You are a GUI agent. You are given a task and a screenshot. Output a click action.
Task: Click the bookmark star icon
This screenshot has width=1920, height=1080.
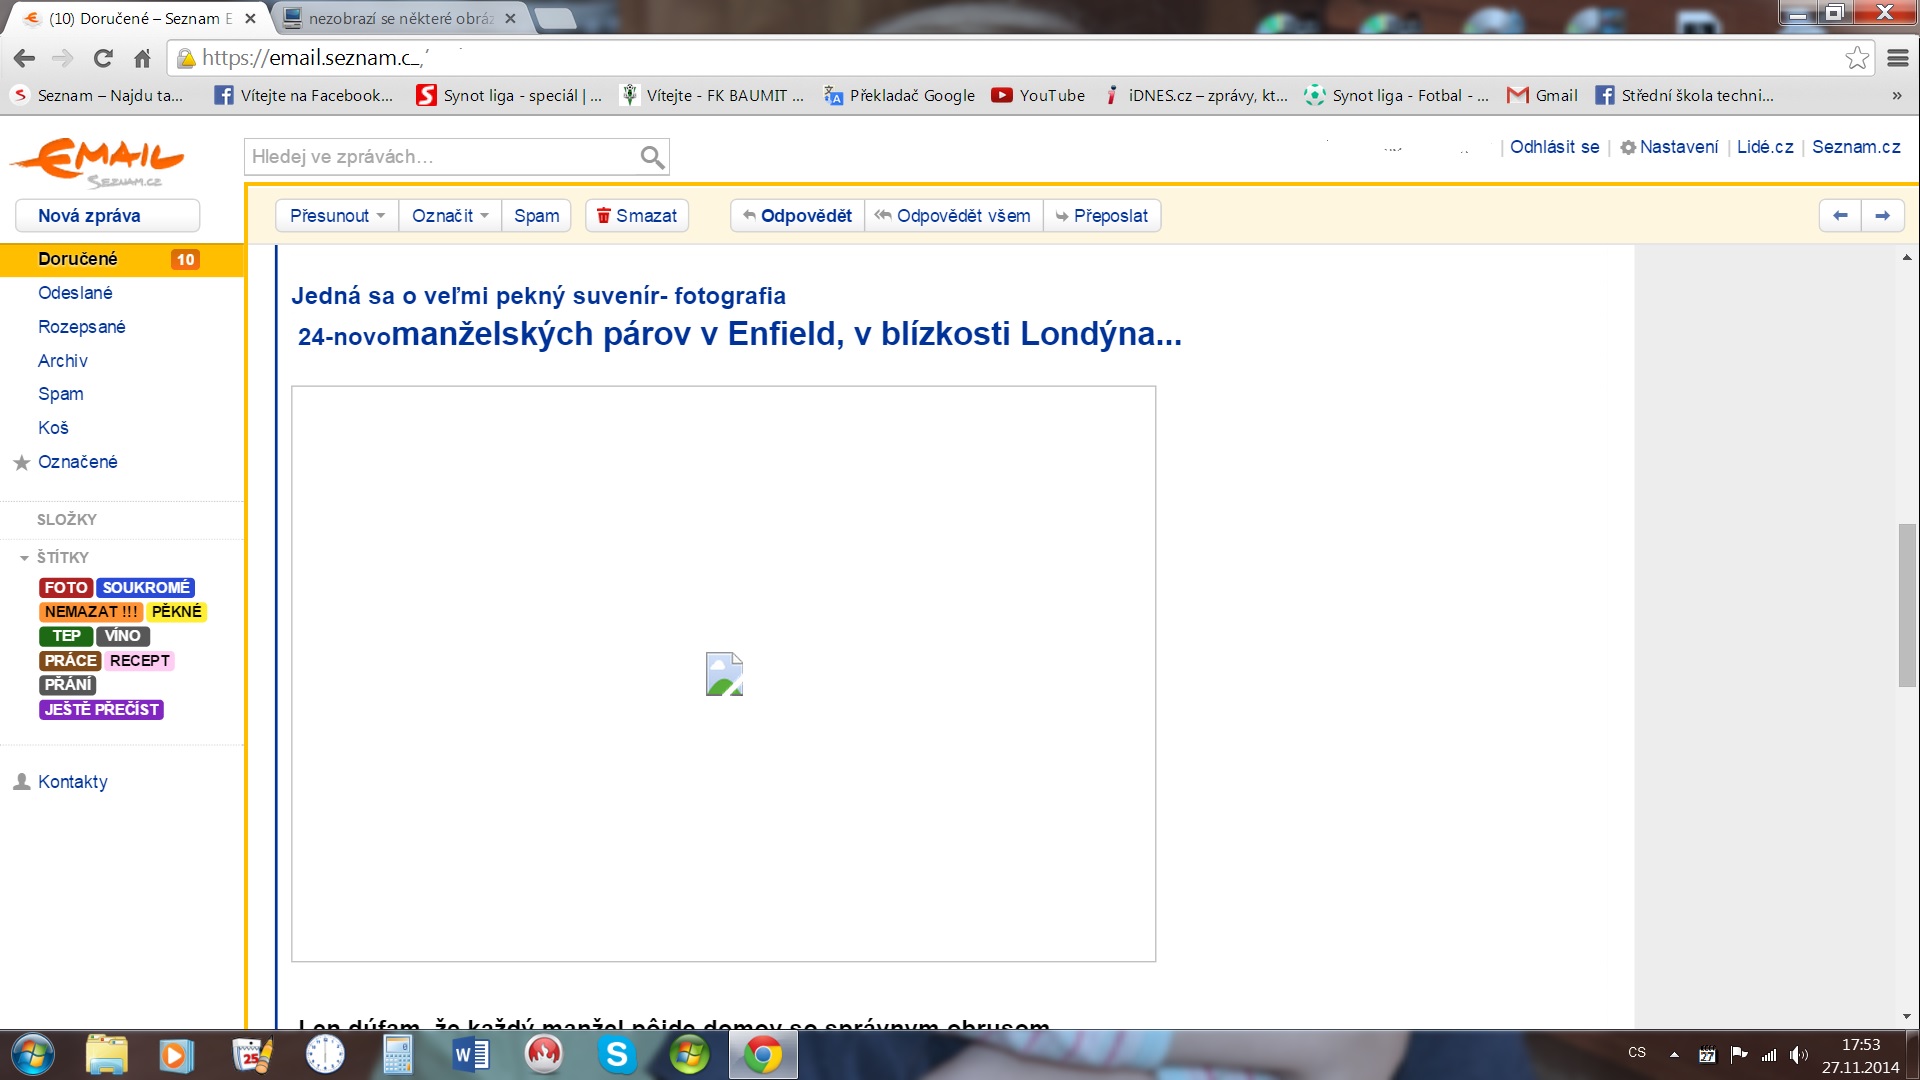(1857, 58)
